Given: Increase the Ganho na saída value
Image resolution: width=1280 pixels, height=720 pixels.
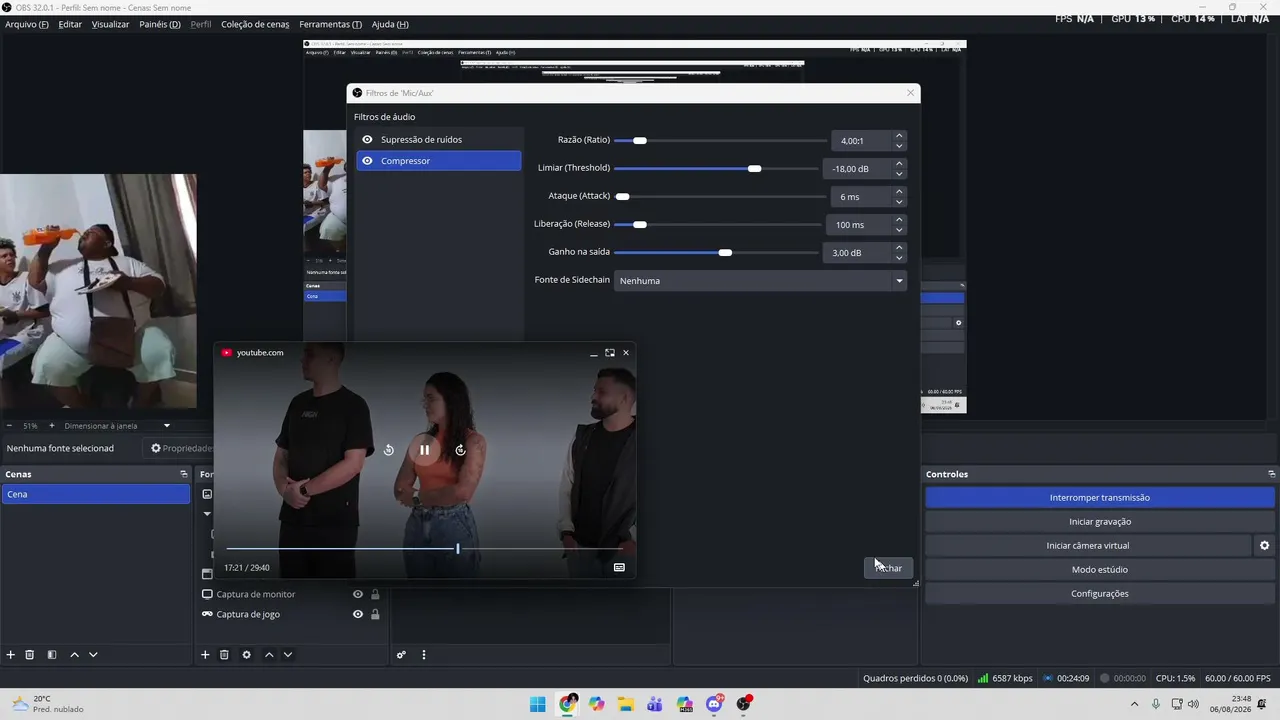Looking at the screenshot, I should point(899,247).
